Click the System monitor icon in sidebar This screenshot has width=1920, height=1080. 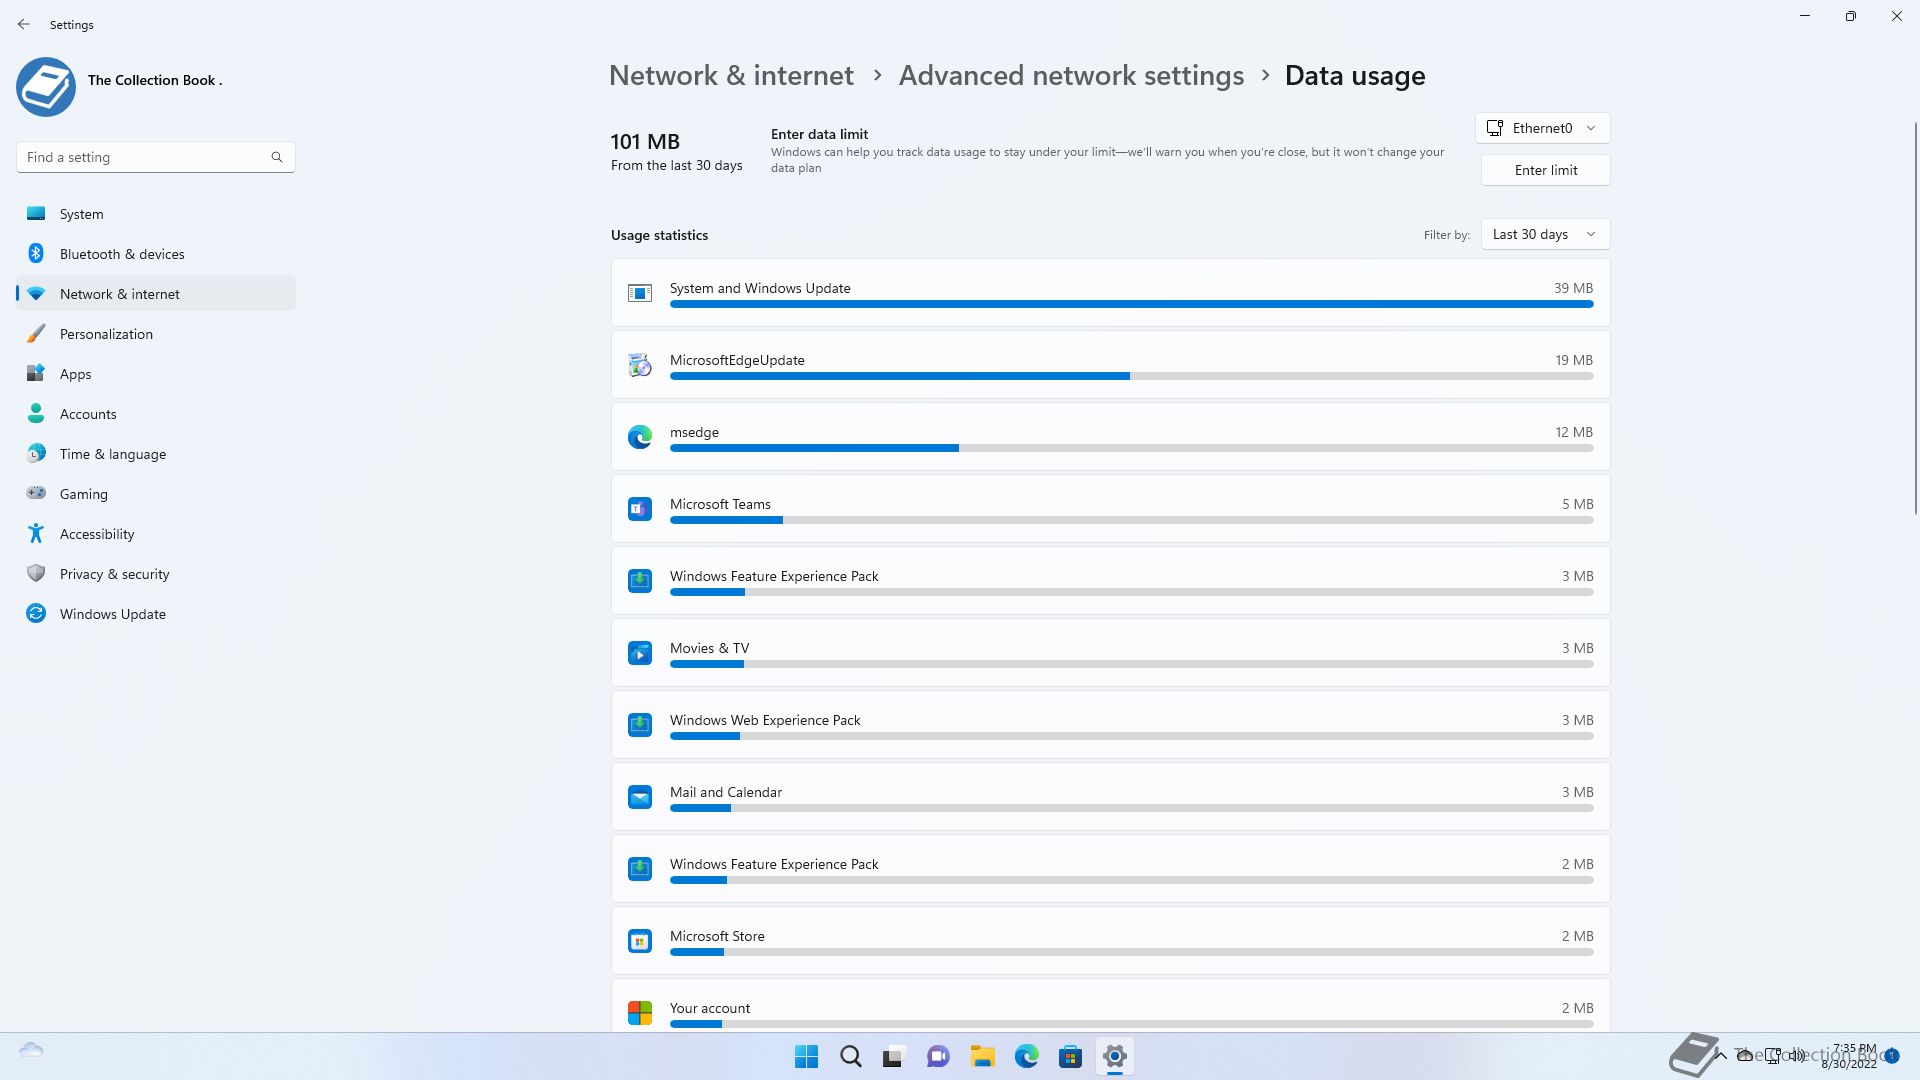pos(36,213)
